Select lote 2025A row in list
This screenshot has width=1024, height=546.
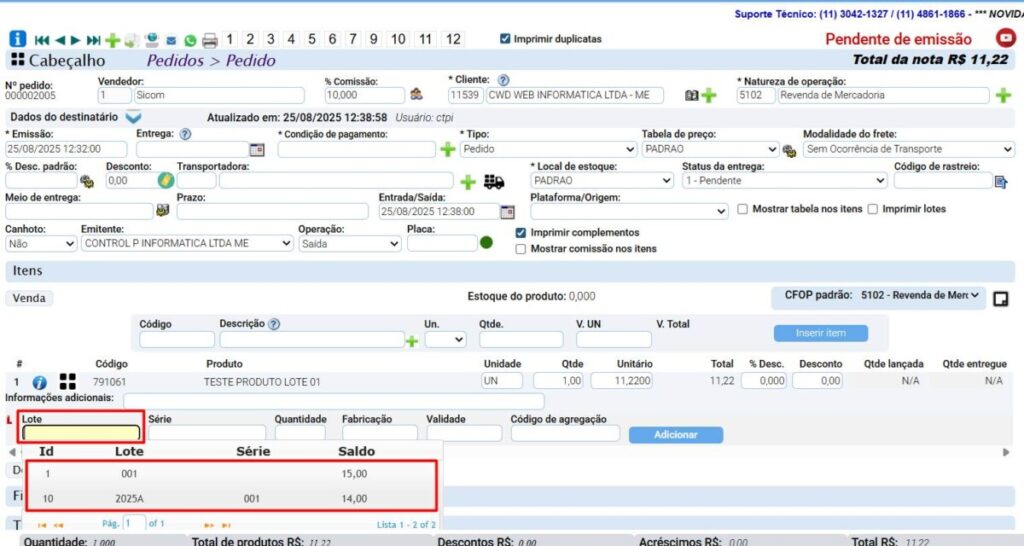tap(231, 498)
